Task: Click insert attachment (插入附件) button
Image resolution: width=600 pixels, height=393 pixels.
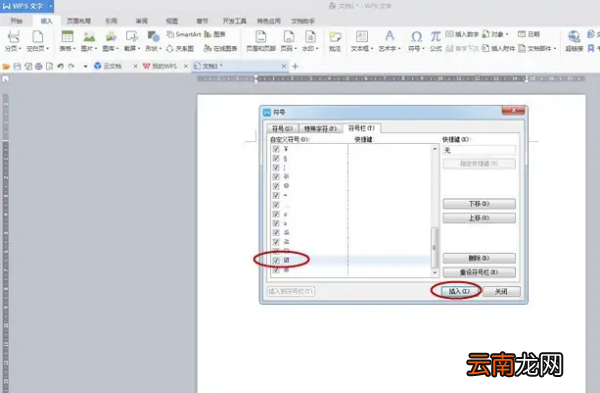Action: tap(498, 49)
